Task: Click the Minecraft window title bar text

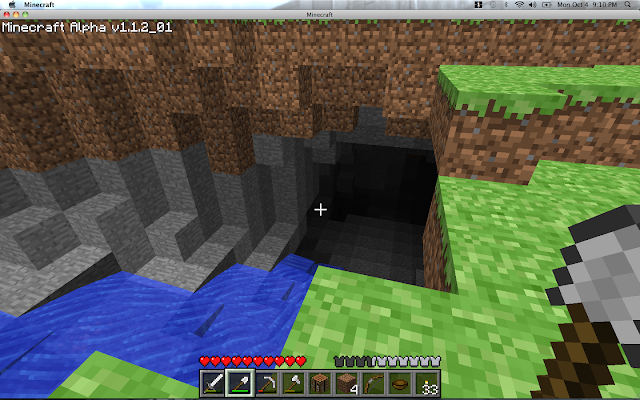Action: coord(320,14)
